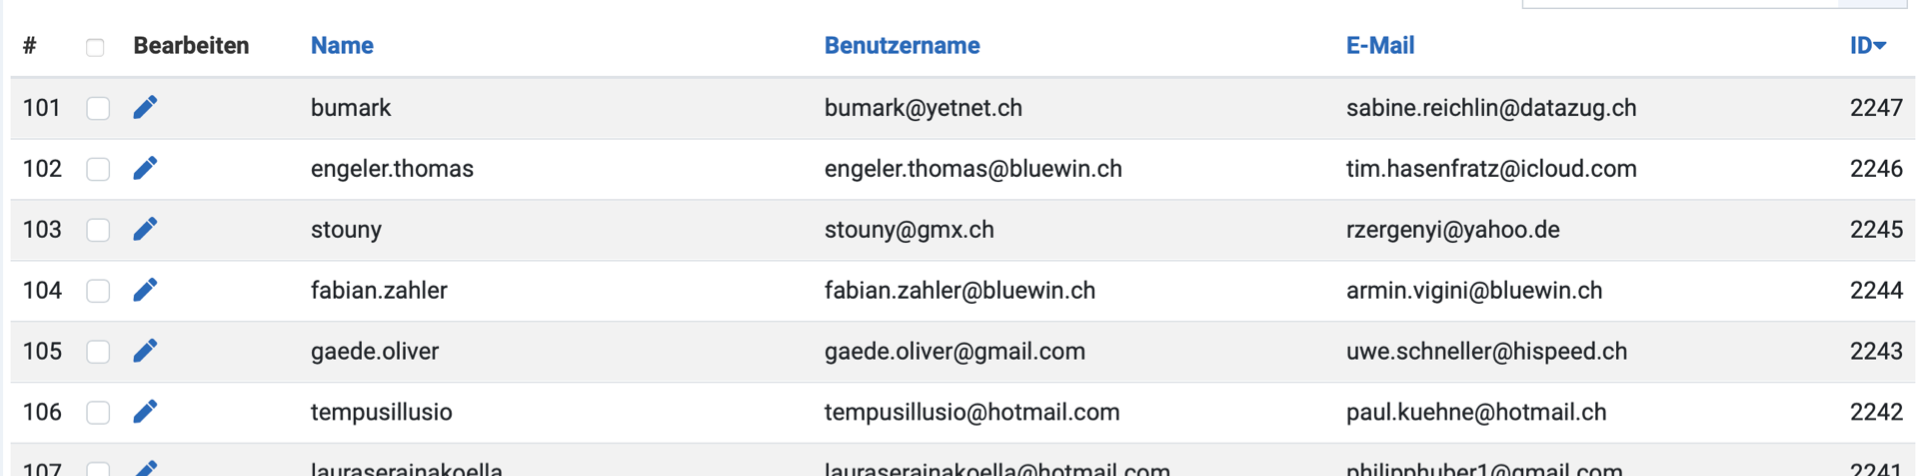Click the ID column sort arrow
This screenshot has width=1920, height=476.
[x=1880, y=46]
